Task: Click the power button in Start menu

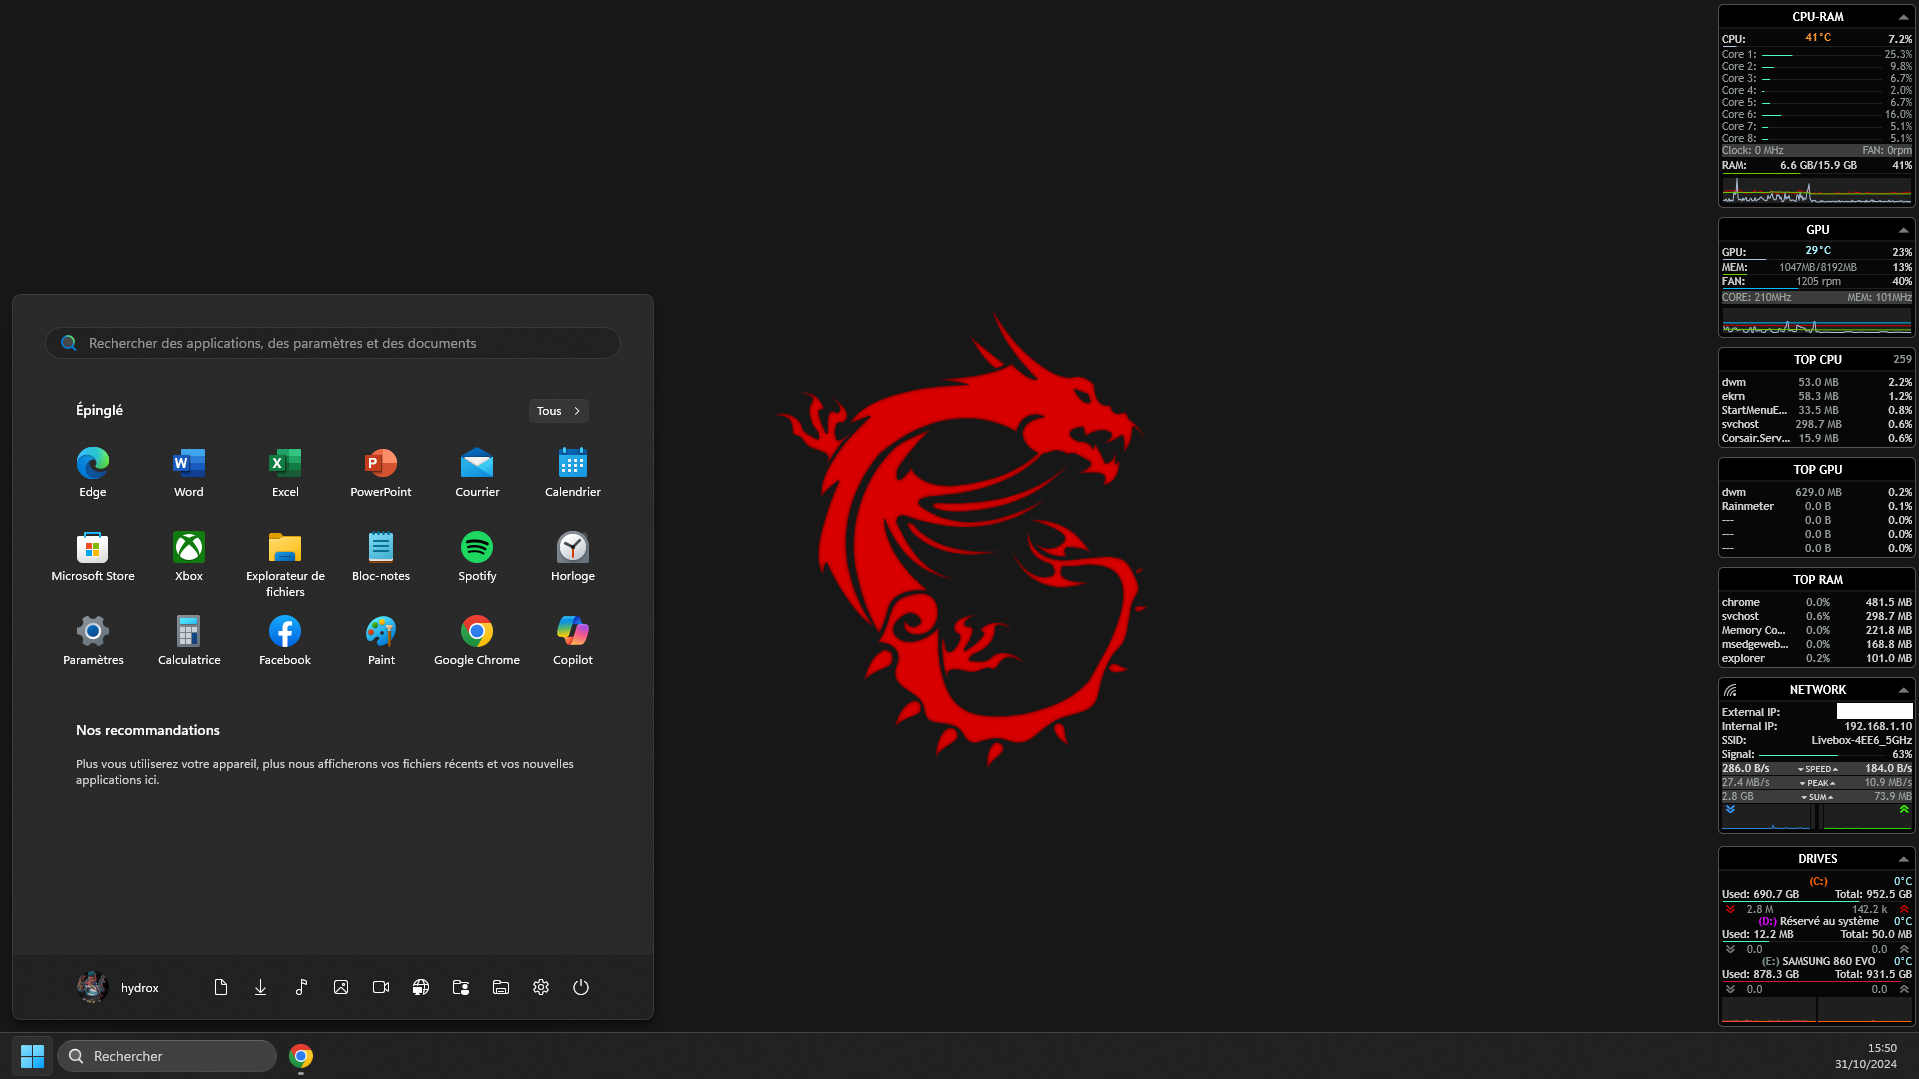Action: 581,987
